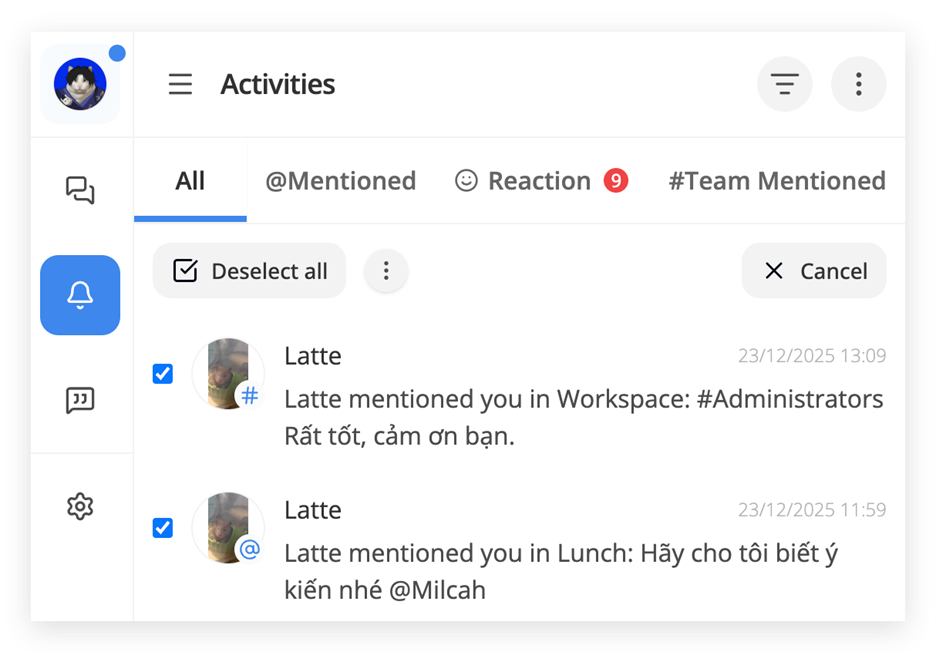
Task: Open the filter icon in header
Action: coord(785,85)
